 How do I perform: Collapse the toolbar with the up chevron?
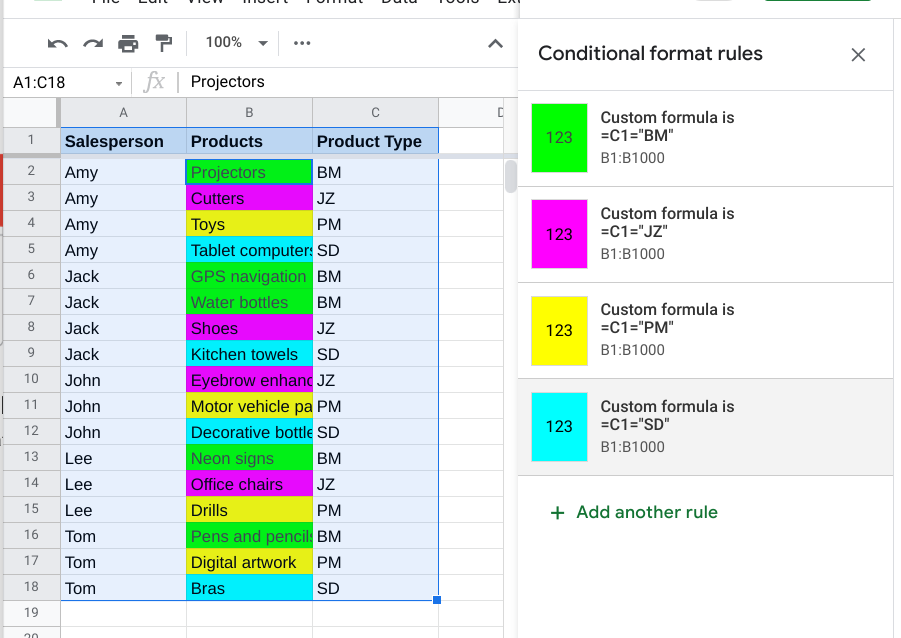[x=495, y=44]
